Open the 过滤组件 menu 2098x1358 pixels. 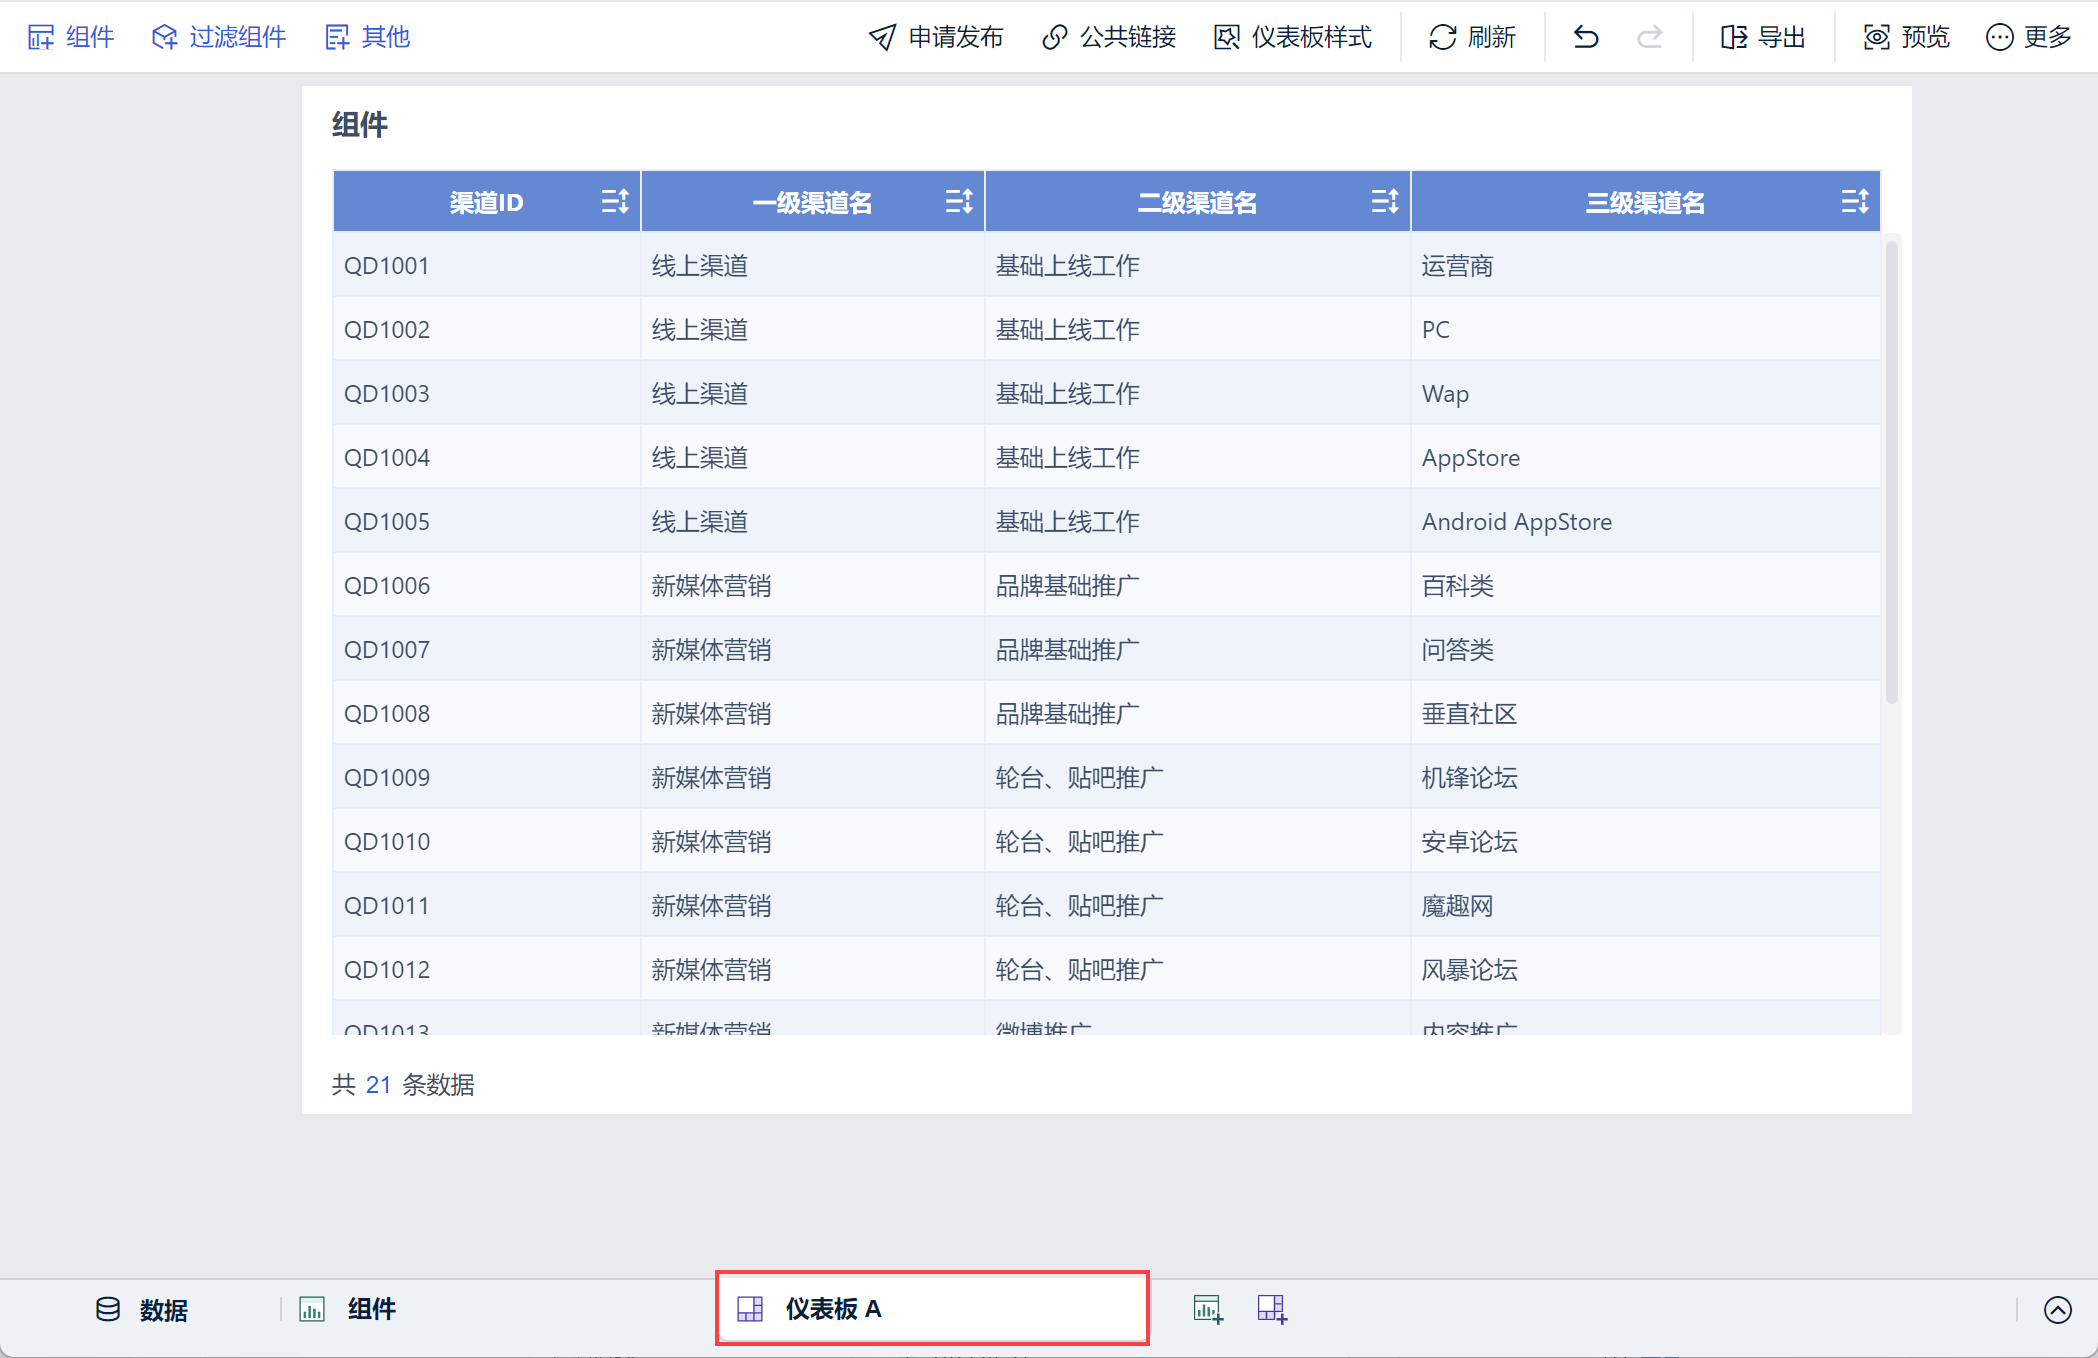point(219,37)
